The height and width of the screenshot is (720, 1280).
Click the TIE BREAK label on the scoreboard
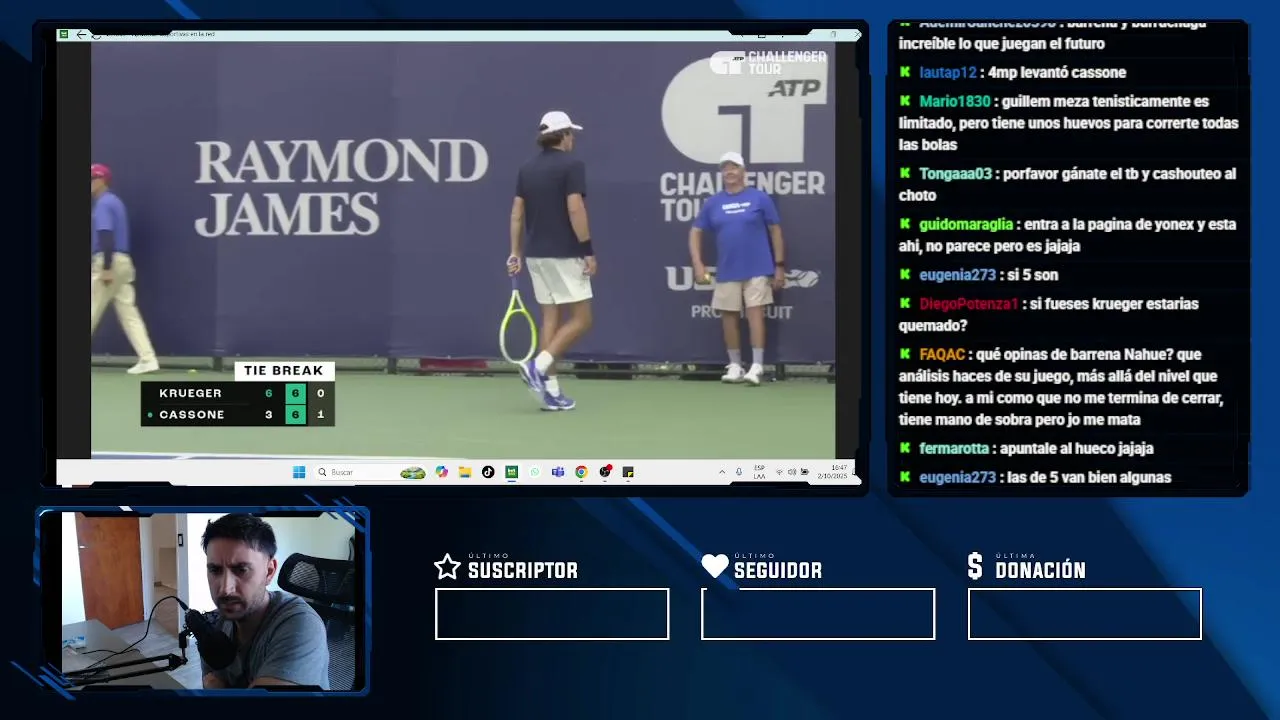click(x=284, y=371)
